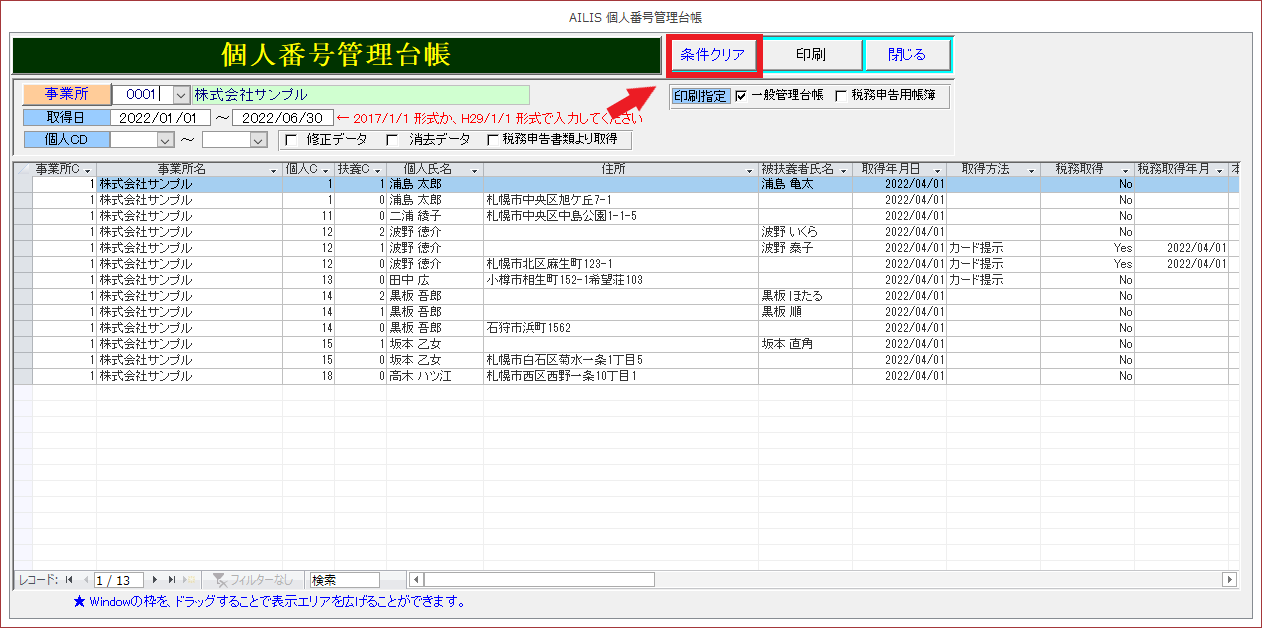Click the new blank record icon
This screenshot has width=1262, height=628.
pos(189,579)
